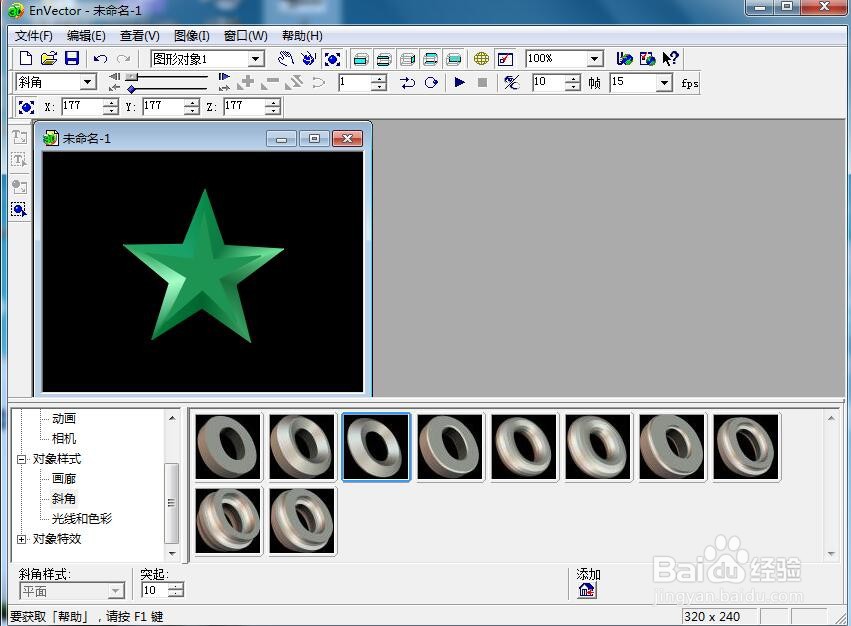Select 动画 in the tree
The width and height of the screenshot is (851, 626).
63,419
